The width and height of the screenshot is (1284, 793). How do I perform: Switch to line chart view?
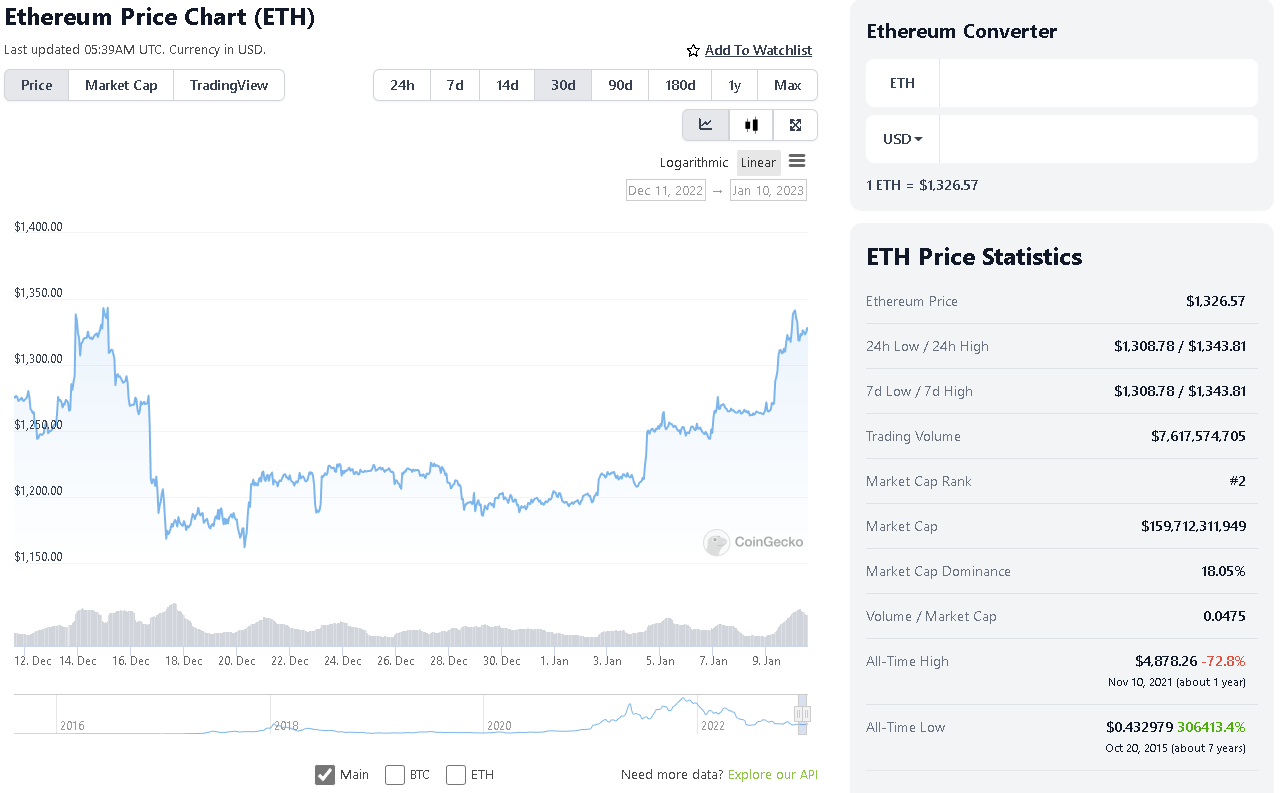pyautogui.click(x=706, y=125)
